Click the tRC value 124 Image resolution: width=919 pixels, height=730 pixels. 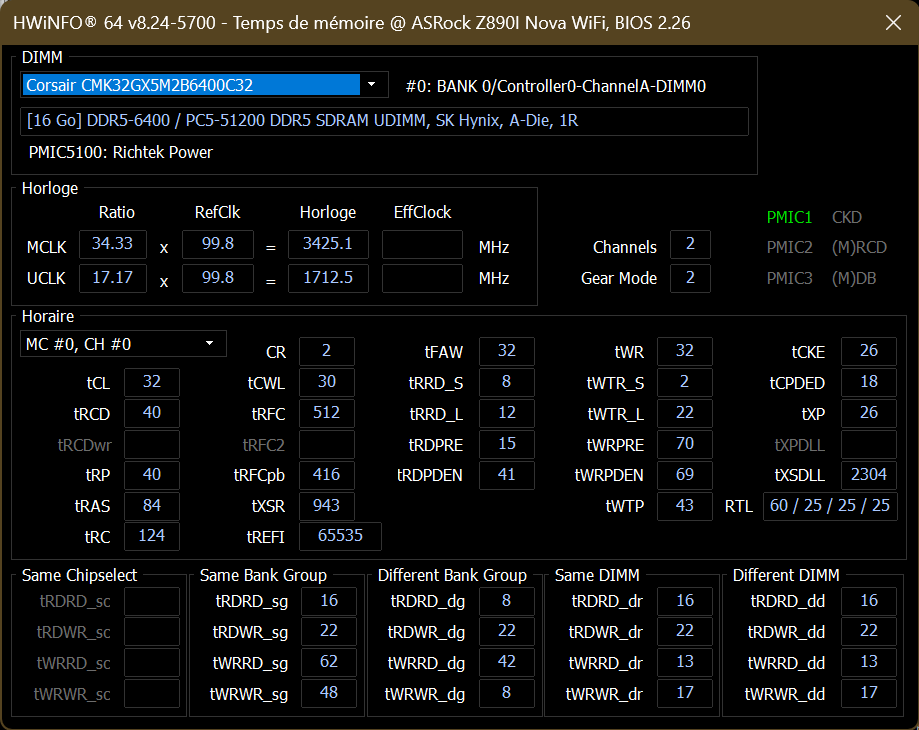click(x=152, y=536)
